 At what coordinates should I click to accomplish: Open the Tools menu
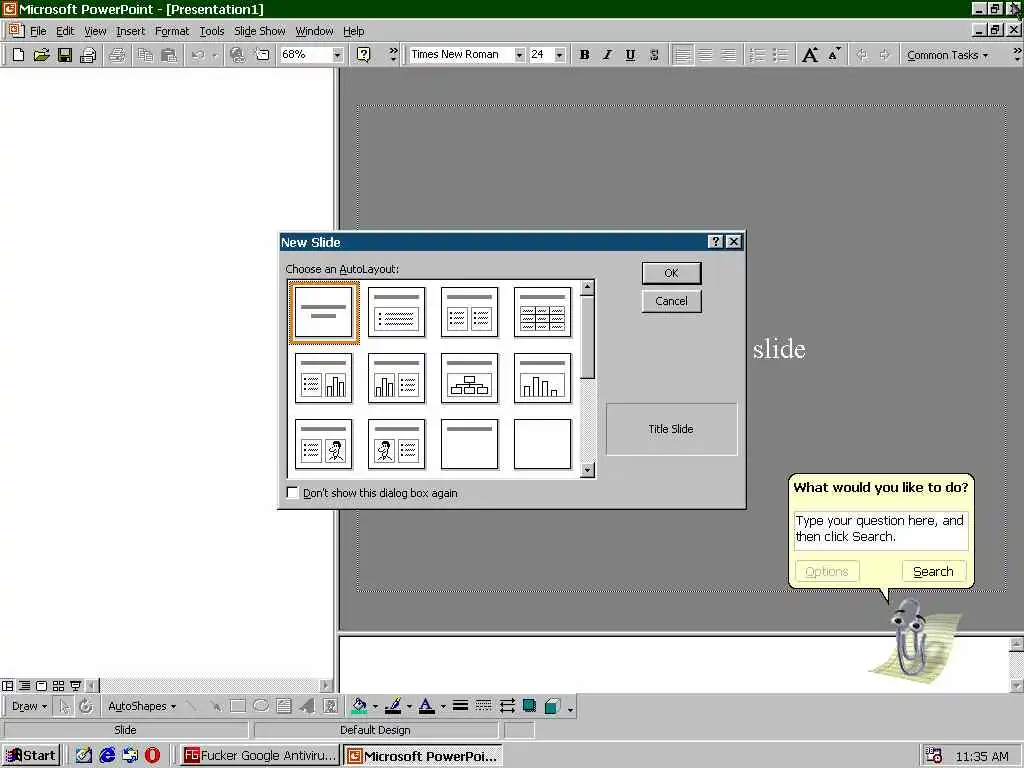(x=212, y=31)
